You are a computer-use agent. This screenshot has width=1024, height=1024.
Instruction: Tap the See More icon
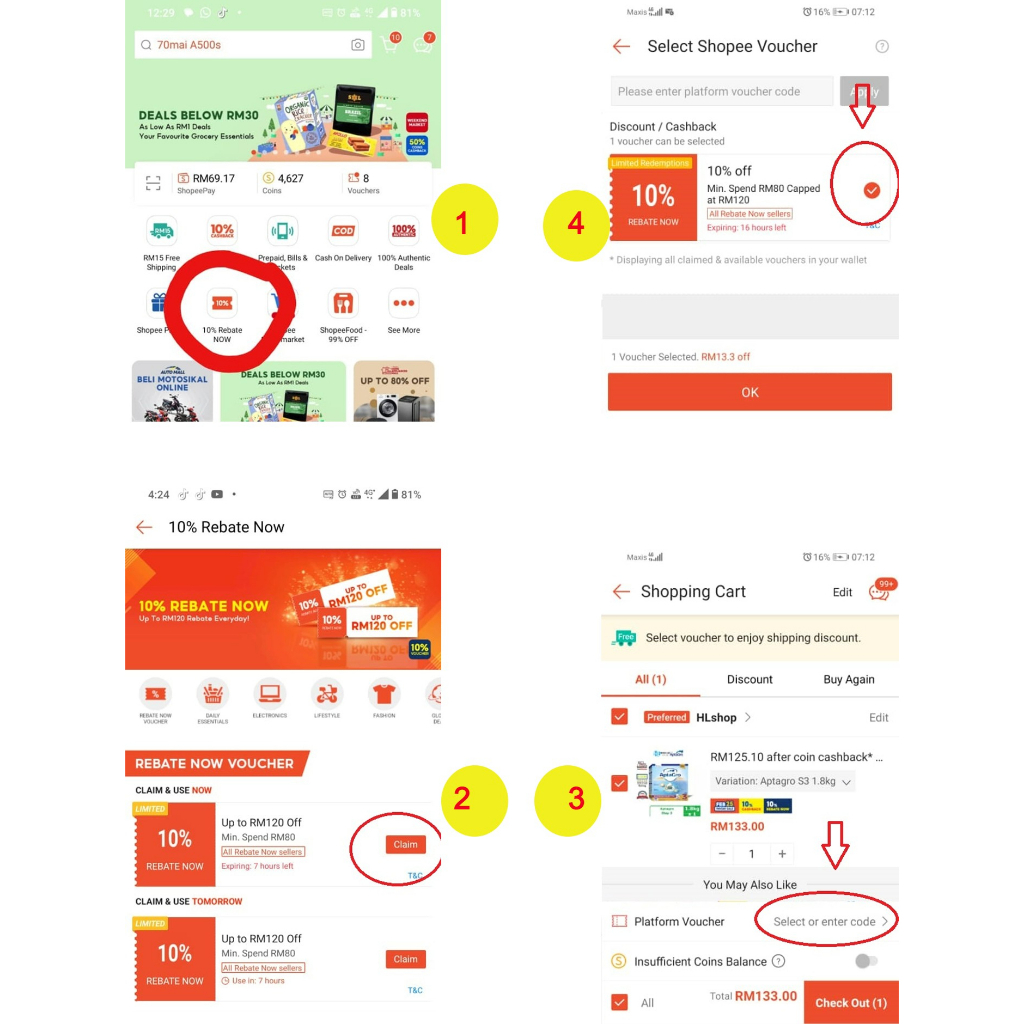tap(404, 304)
